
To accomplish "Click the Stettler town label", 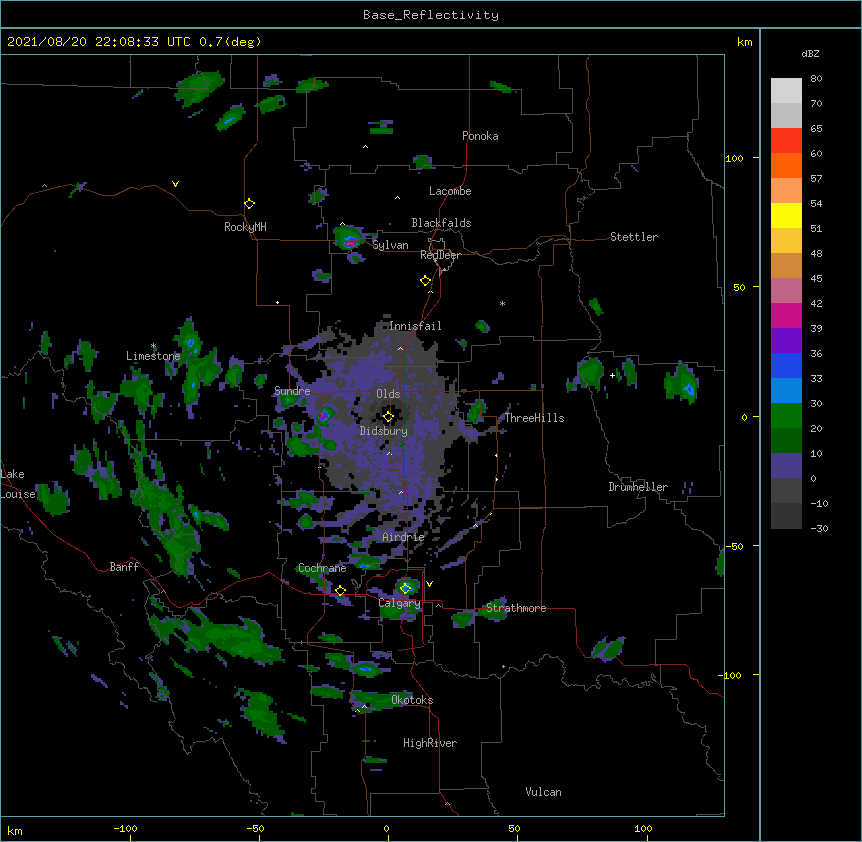I will click(x=634, y=237).
